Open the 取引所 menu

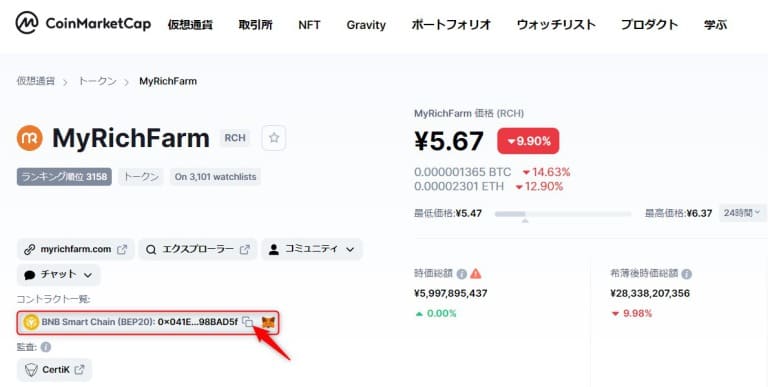click(255, 24)
